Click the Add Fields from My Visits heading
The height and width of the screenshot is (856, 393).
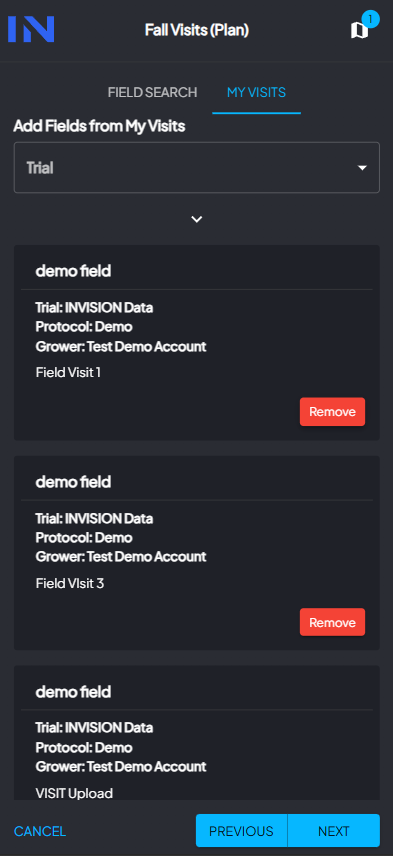point(99,126)
